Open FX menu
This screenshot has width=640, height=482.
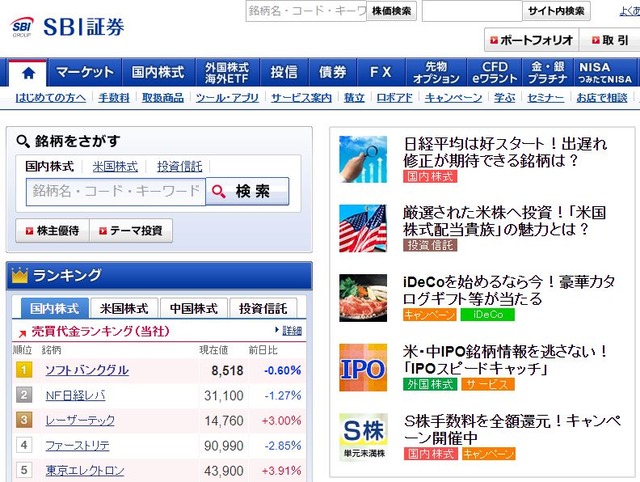pos(381,72)
